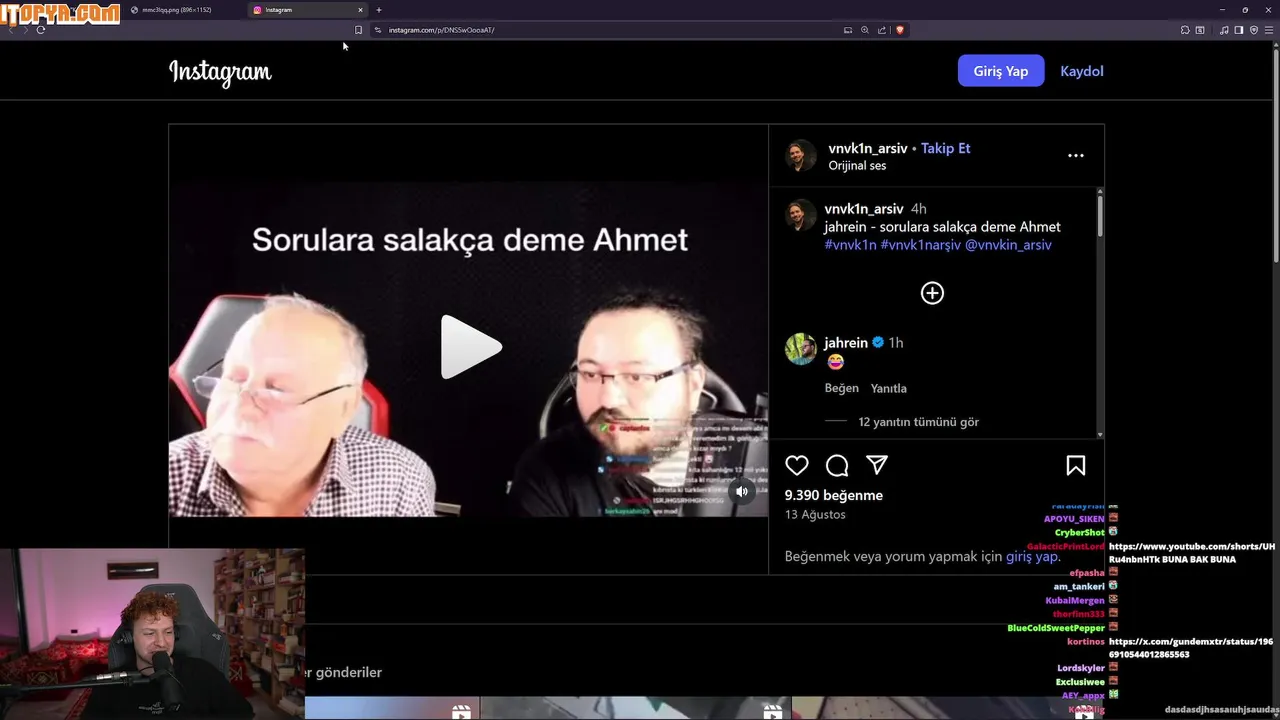
Task: Open media control music note icon
Action: (x=1224, y=30)
